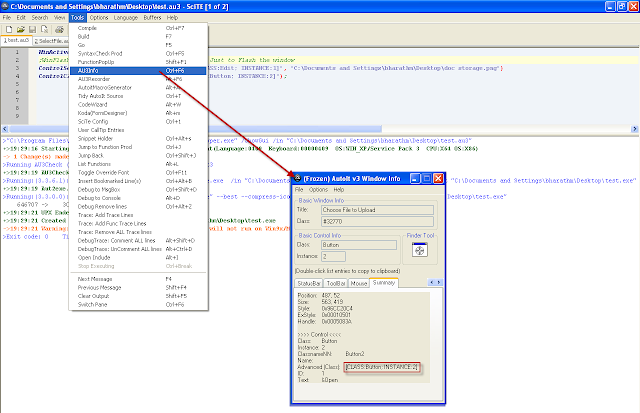Choose Trace: Add Trace Lines

[138, 215]
